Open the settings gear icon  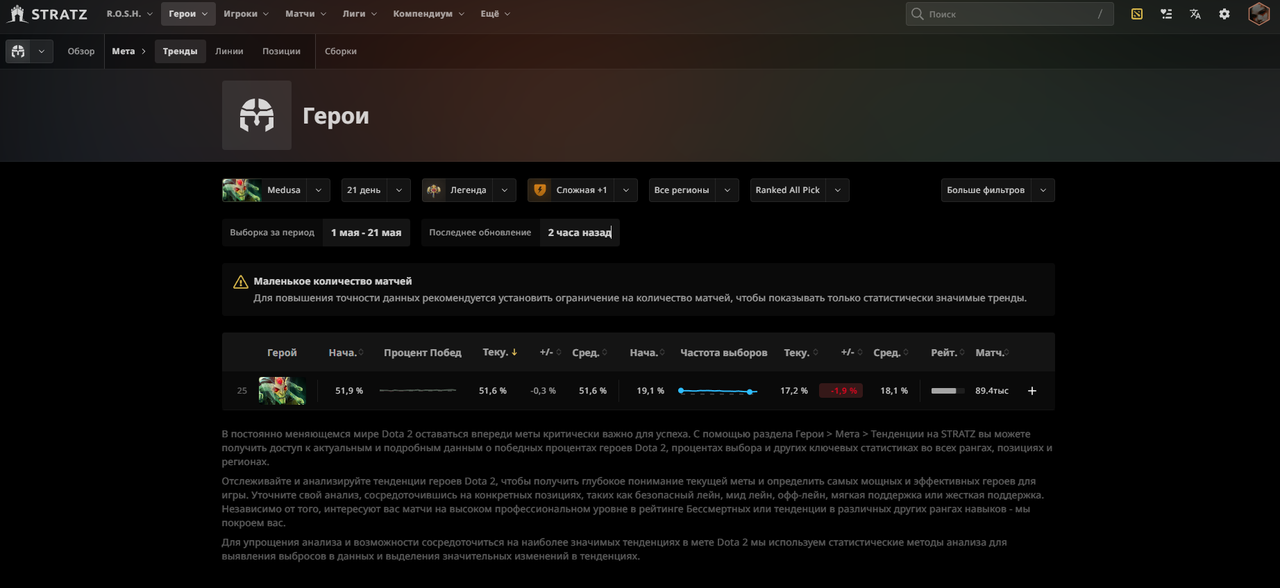pyautogui.click(x=1224, y=14)
